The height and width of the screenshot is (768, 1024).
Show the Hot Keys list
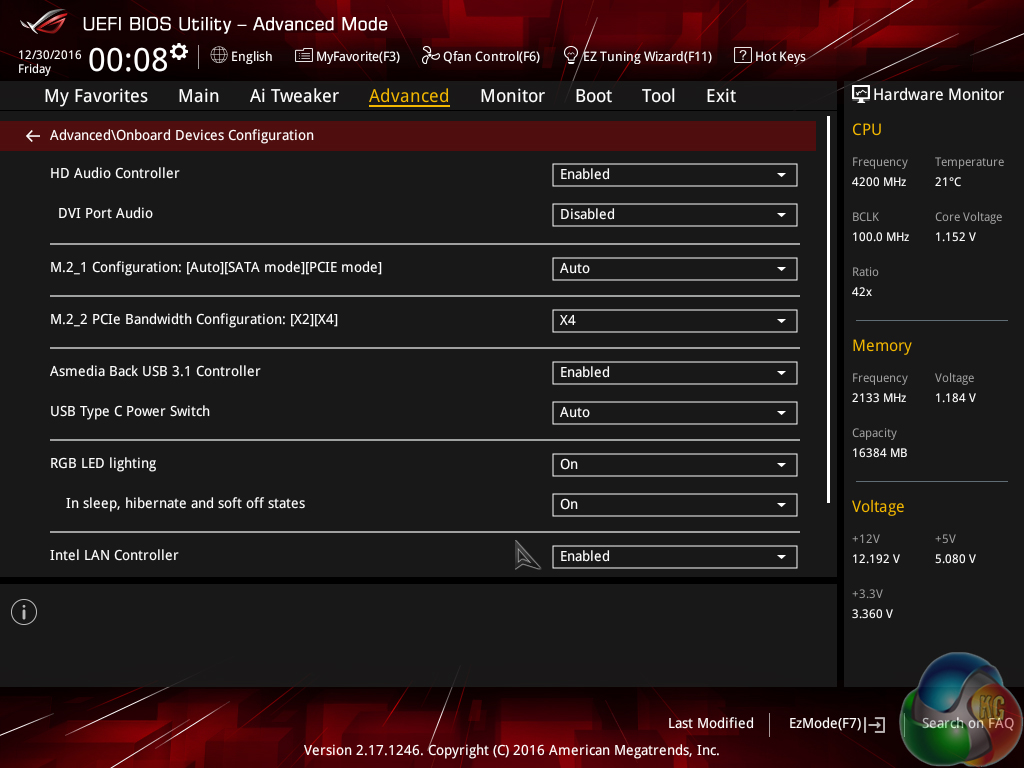tap(770, 56)
